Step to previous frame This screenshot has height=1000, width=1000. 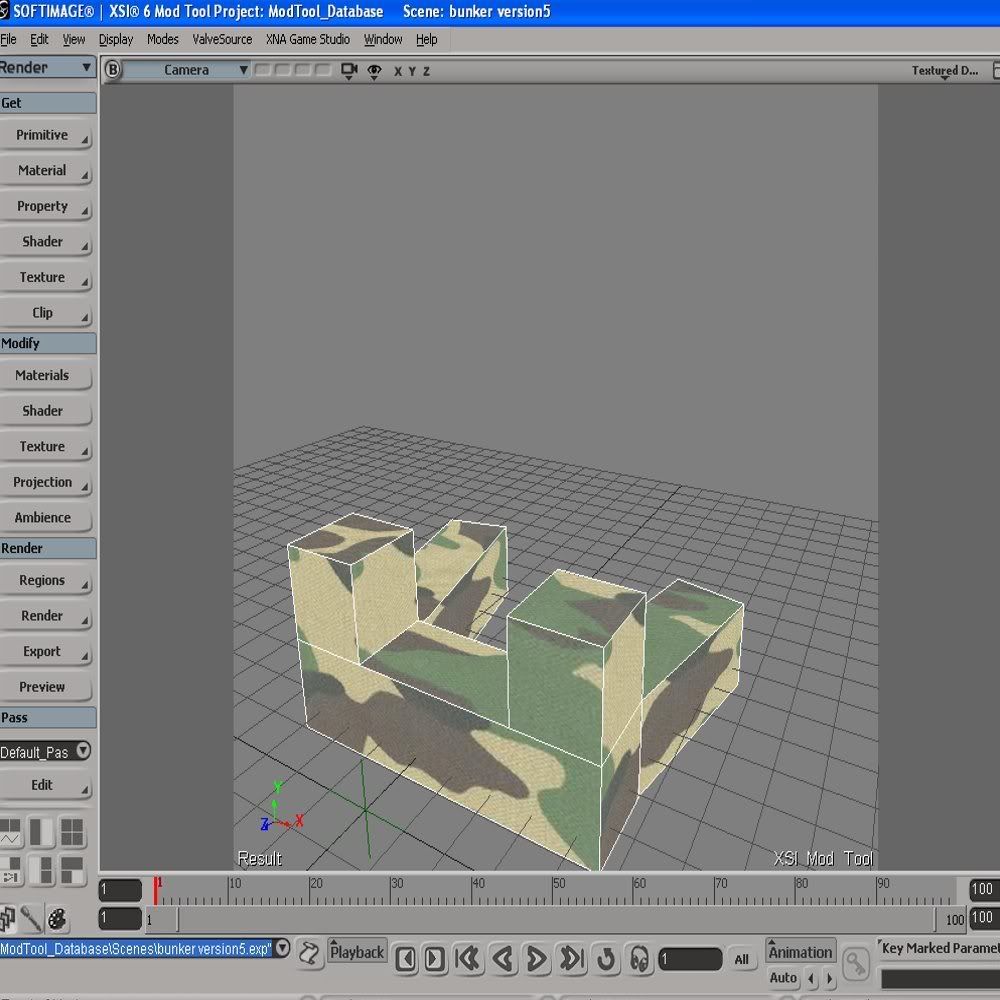click(x=406, y=959)
